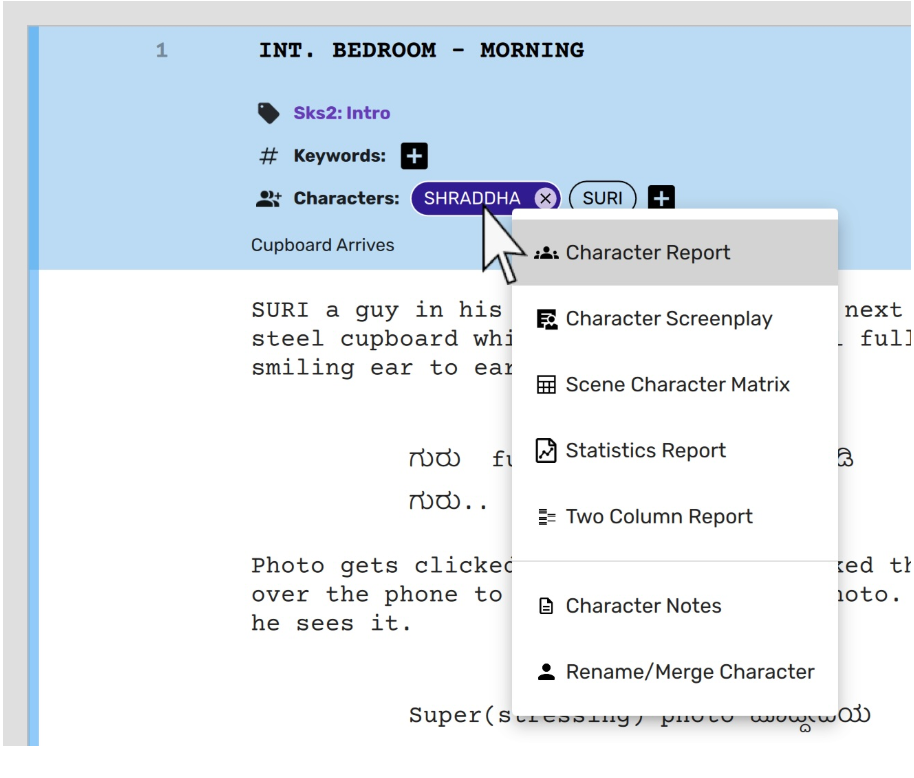Click the hash icon next to Keywords
The image size is (914, 778).
(268, 156)
